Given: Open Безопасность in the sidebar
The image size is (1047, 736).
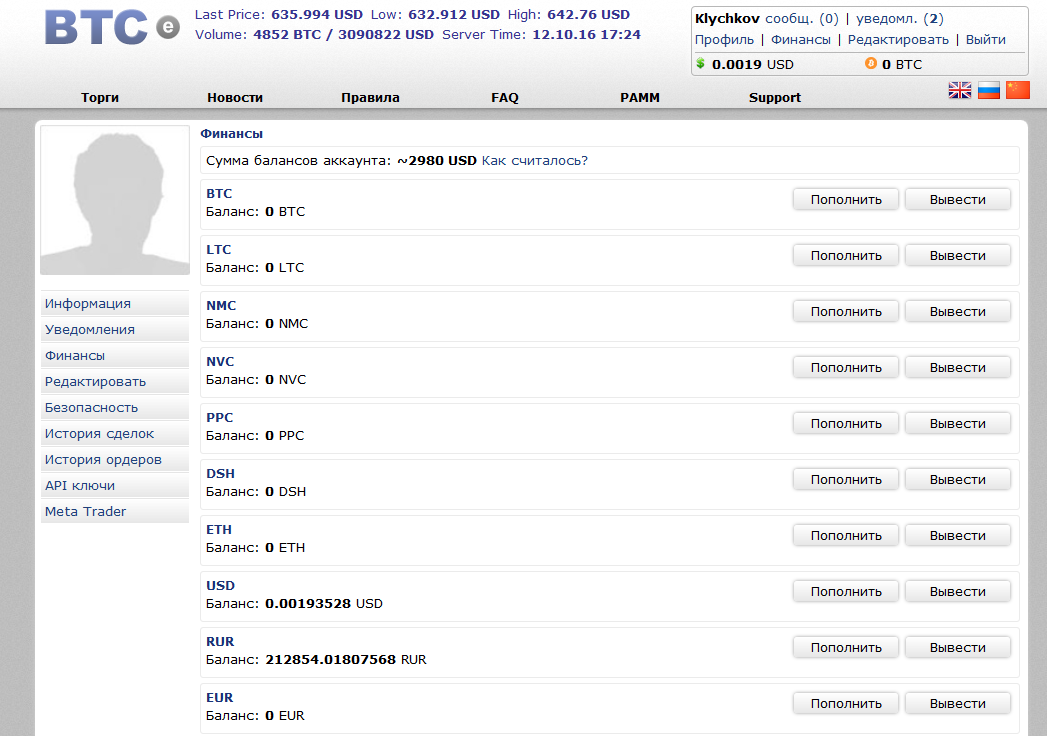Looking at the screenshot, I should [x=91, y=408].
